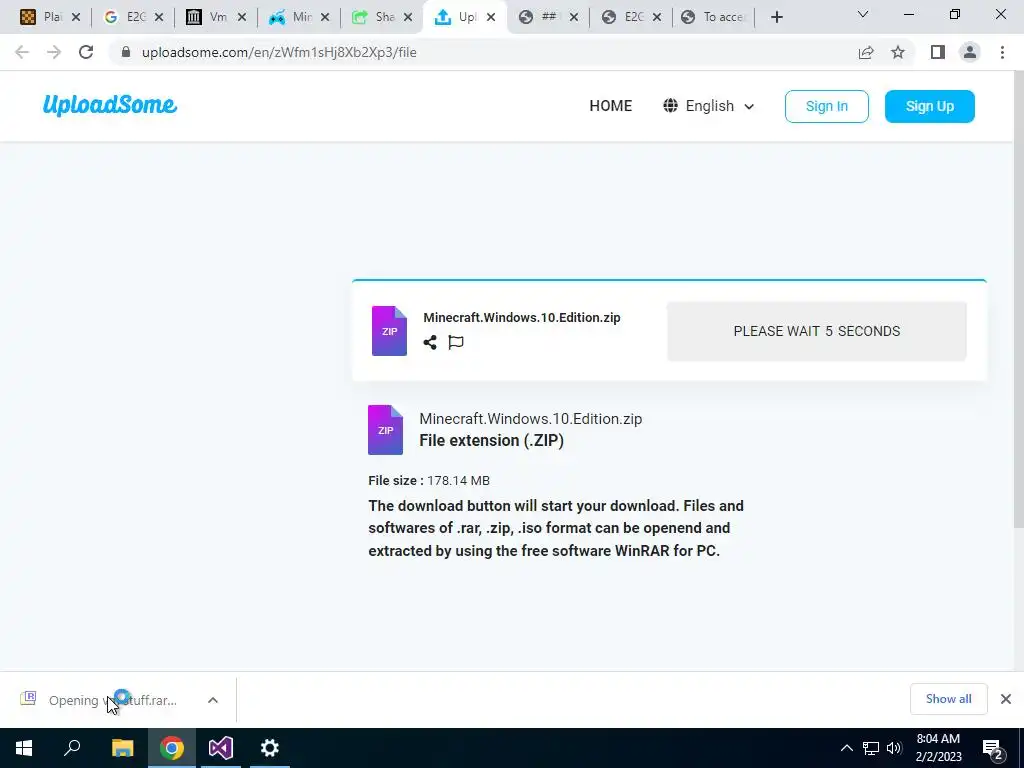Click the PLEASE WAIT 5 SECONDS button

[816, 331]
